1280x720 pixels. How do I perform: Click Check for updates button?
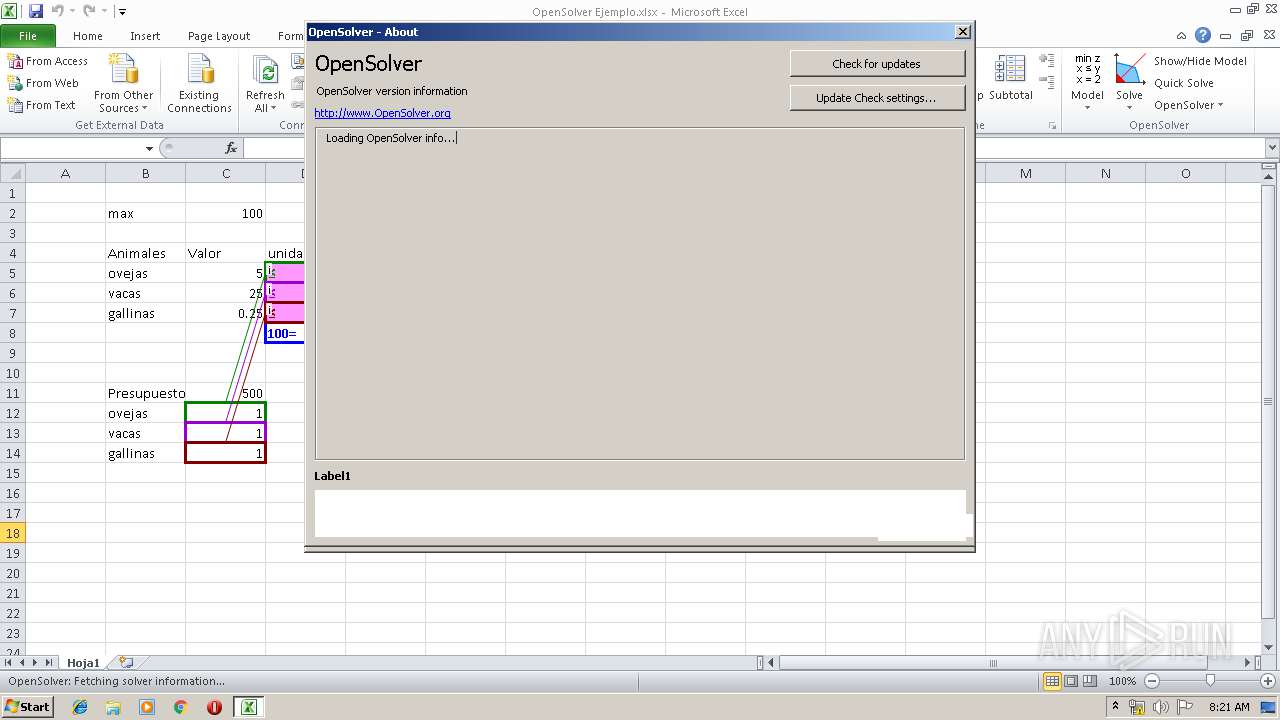pyautogui.click(x=877, y=64)
